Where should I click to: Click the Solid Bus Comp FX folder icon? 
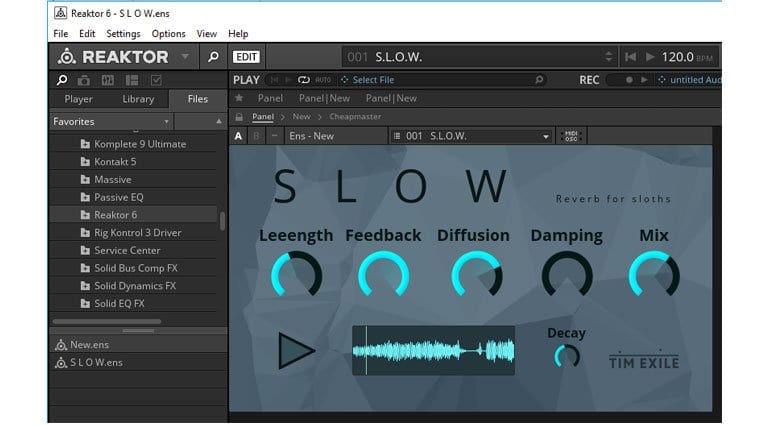(x=85, y=268)
